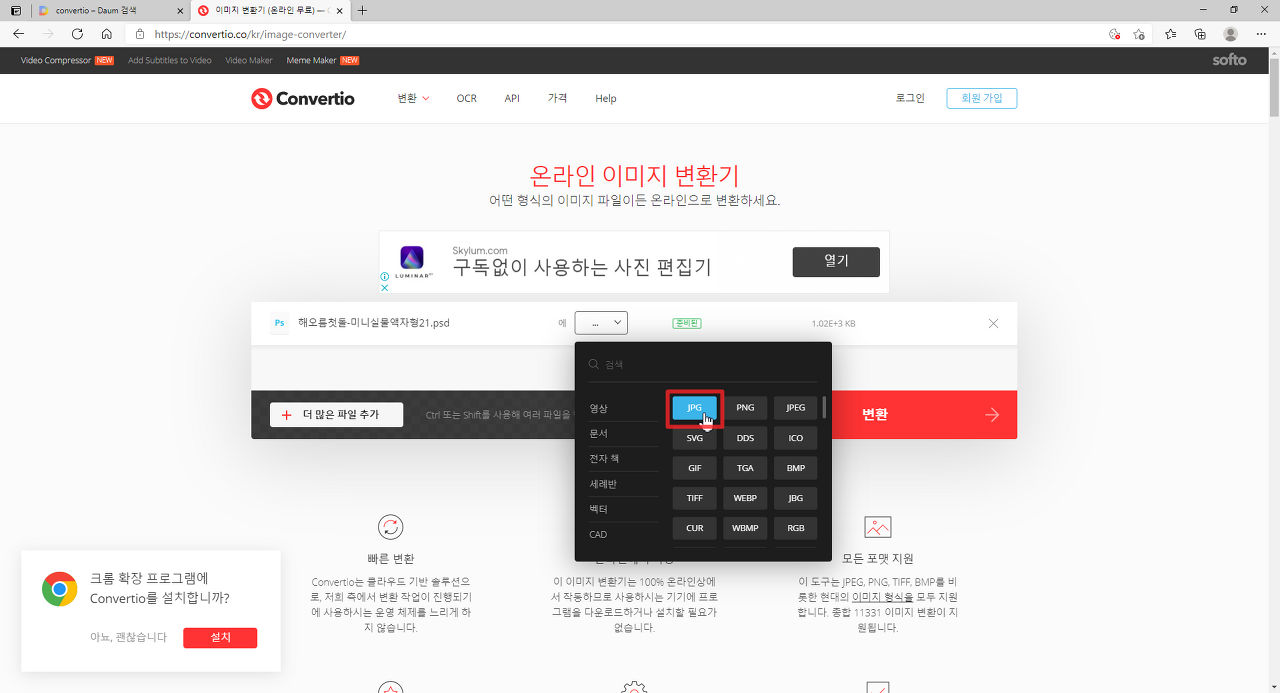Choose TIFF format

694,498
